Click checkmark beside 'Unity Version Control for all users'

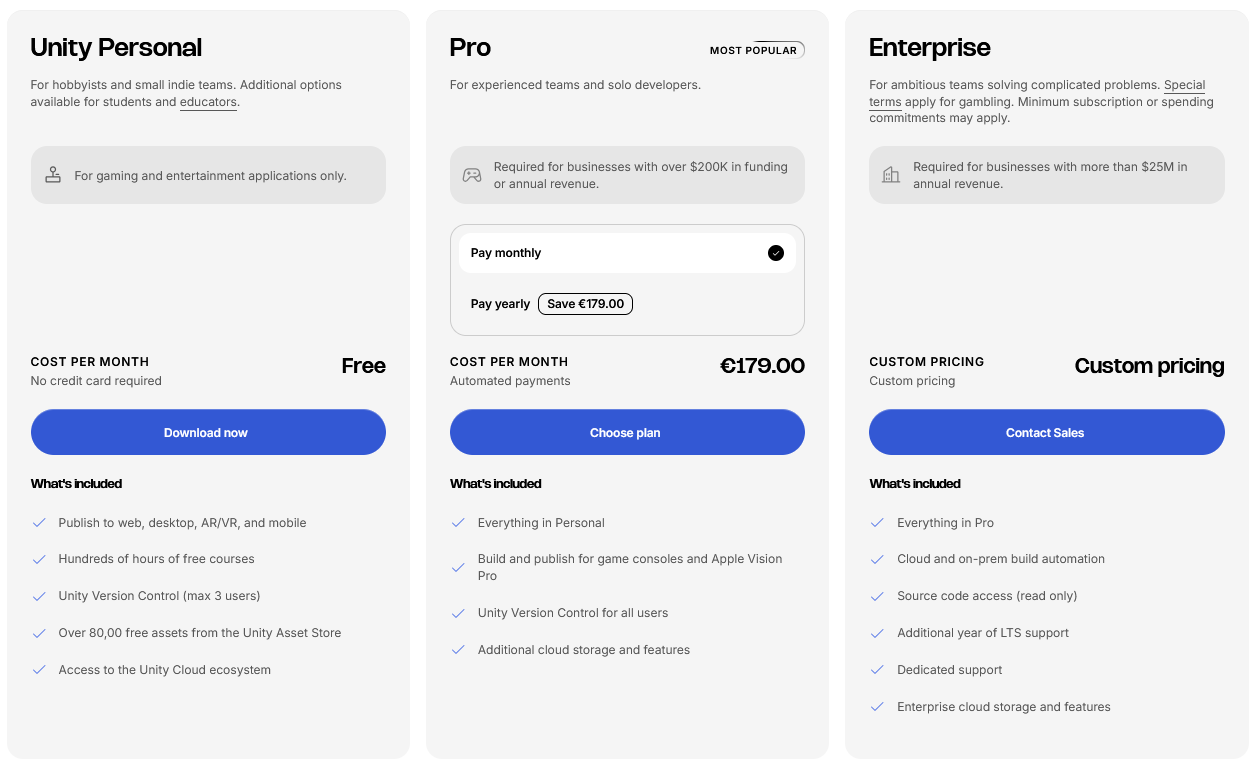click(458, 613)
